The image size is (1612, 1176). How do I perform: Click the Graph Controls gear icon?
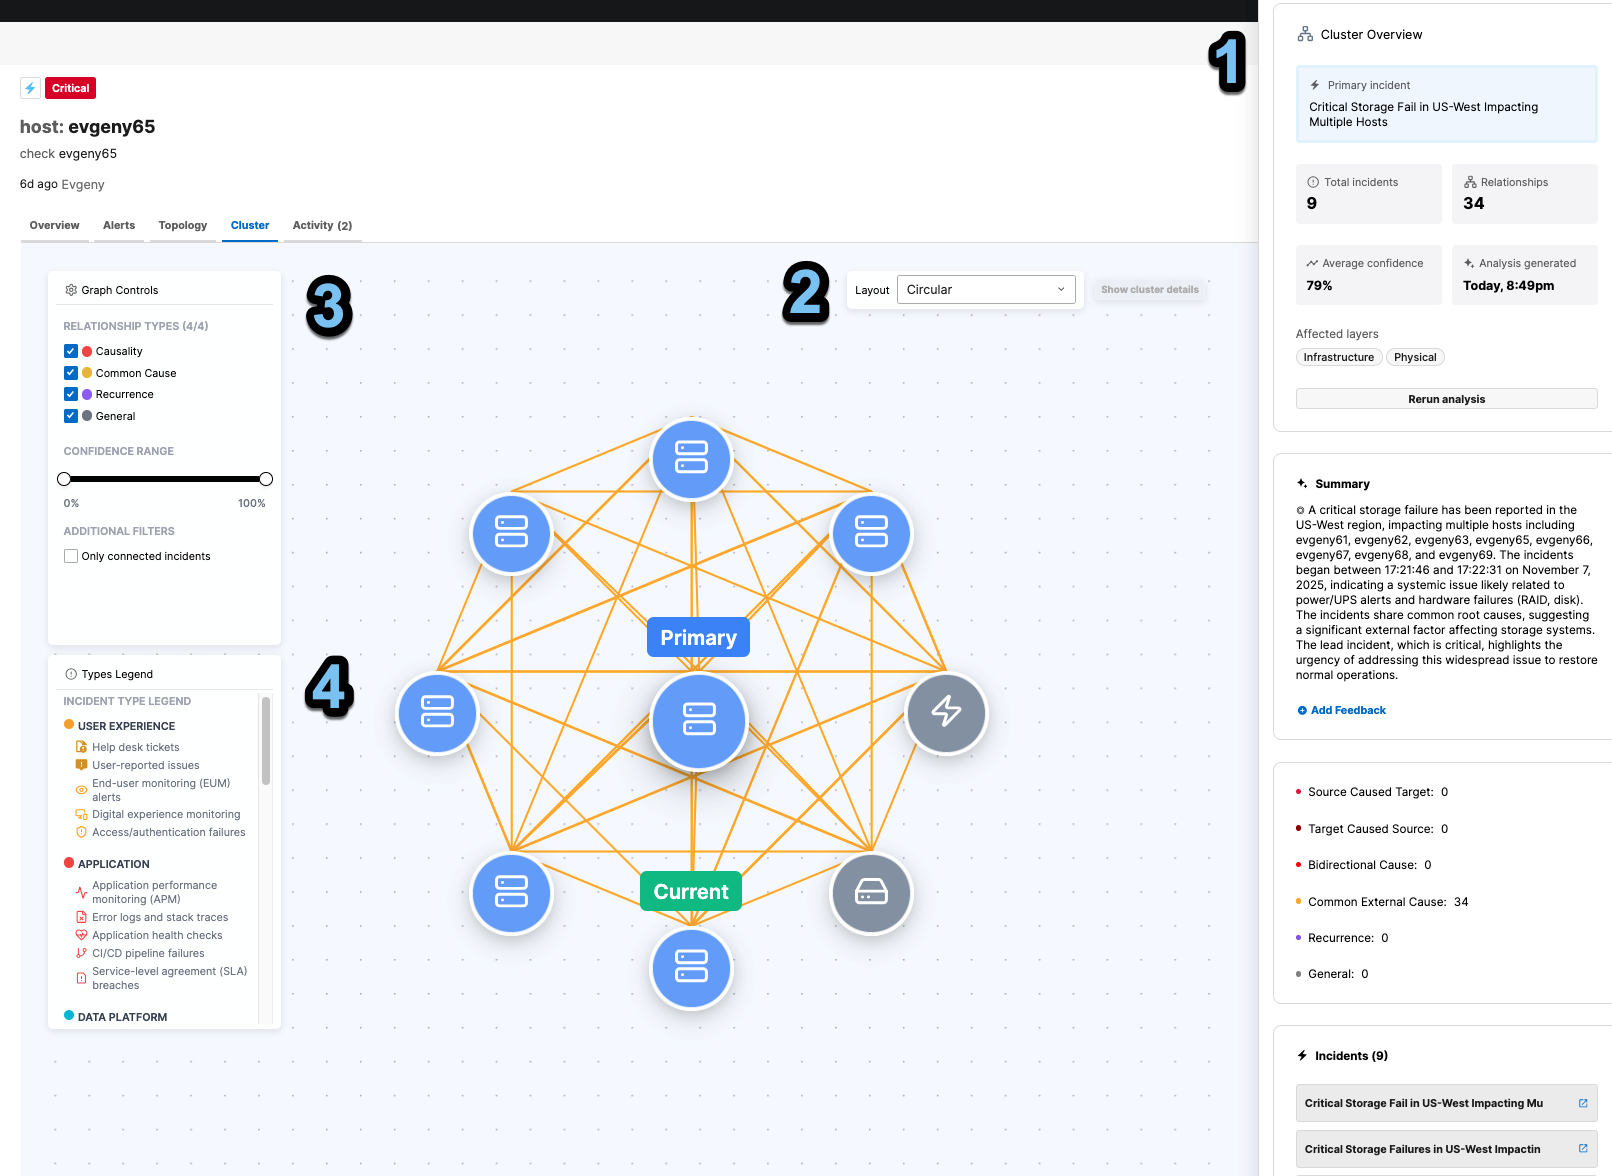coord(71,290)
